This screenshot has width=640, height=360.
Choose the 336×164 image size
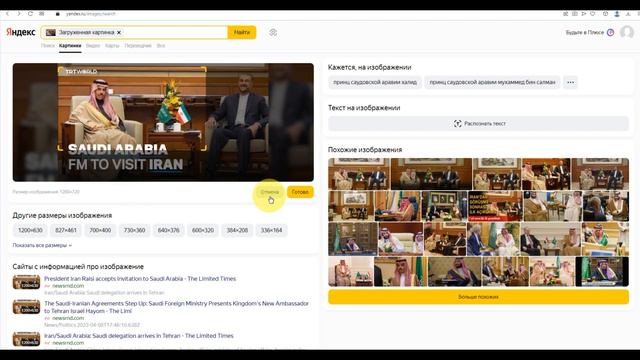[271, 230]
